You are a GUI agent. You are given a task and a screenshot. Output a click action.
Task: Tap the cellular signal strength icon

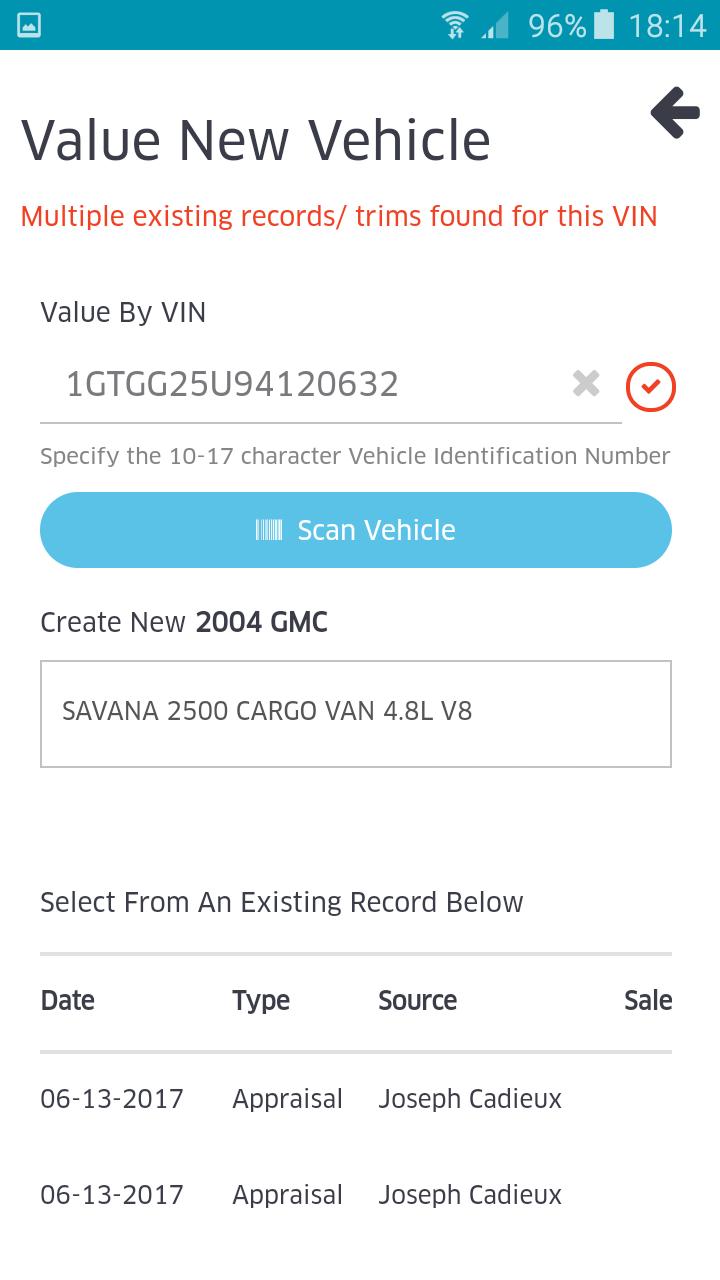[x=494, y=25]
